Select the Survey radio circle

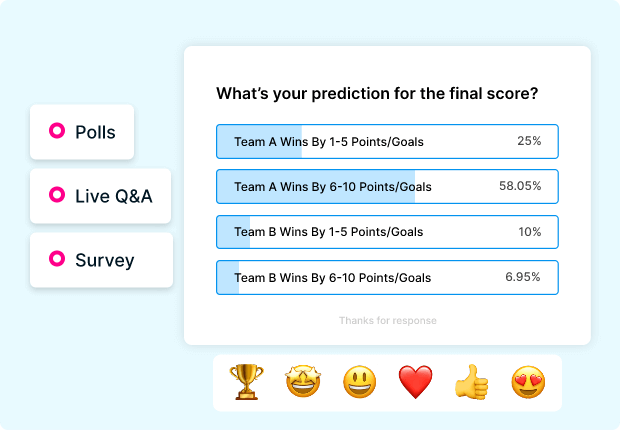pos(57,260)
